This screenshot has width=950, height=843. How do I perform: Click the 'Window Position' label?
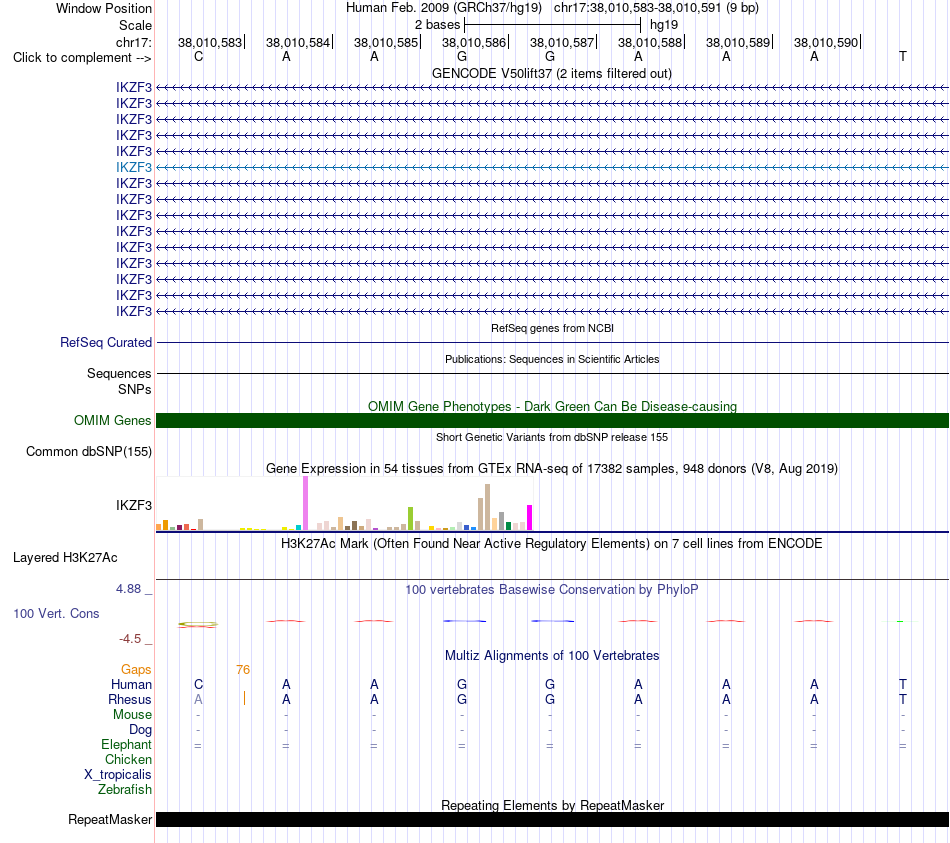coord(104,8)
